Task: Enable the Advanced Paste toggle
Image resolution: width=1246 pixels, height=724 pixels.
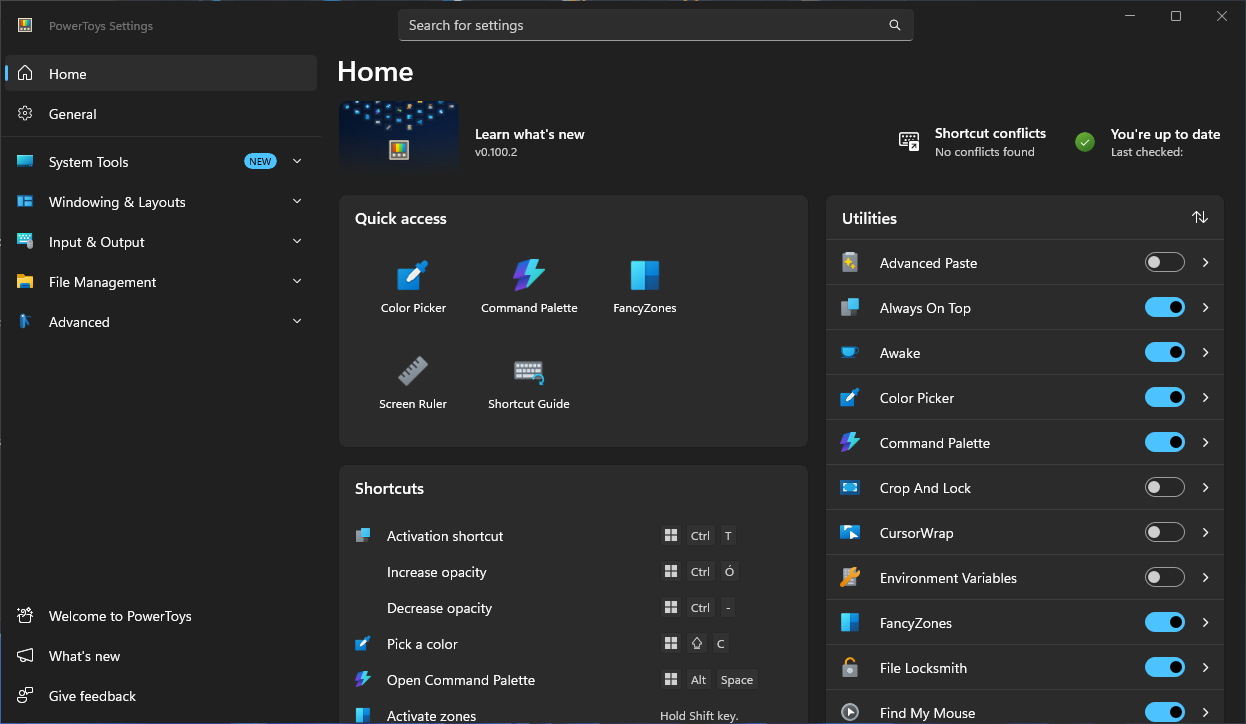Action: tap(1165, 262)
